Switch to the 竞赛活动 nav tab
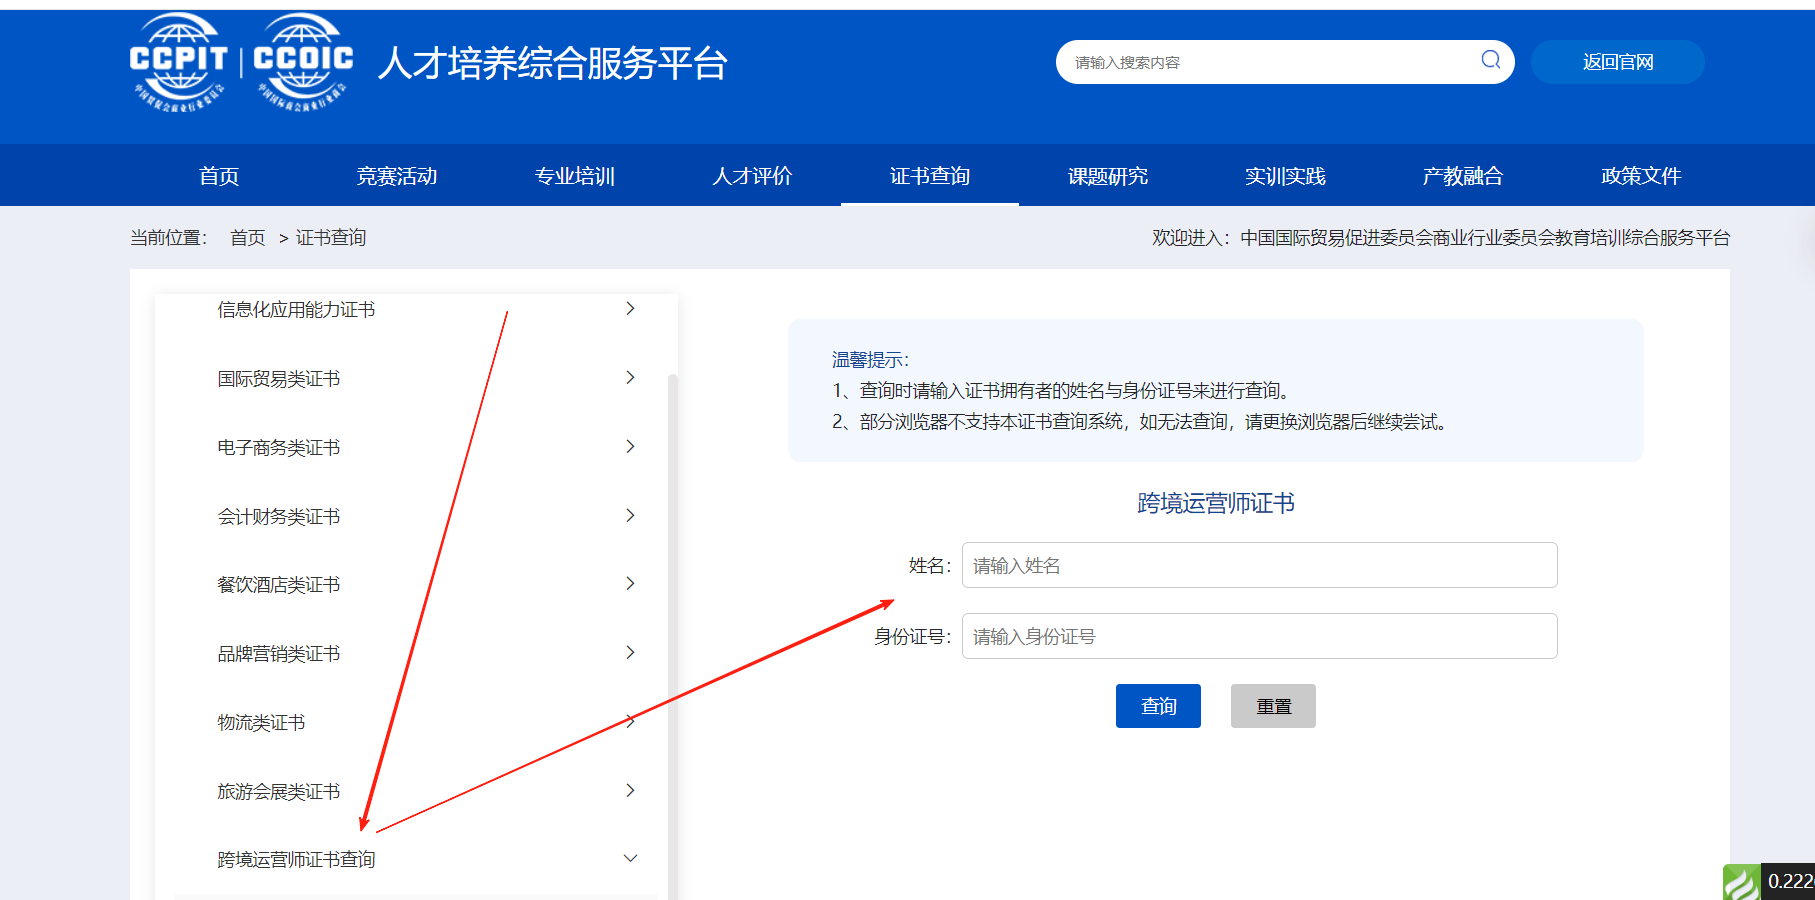Viewport: 1815px width, 900px height. click(x=397, y=176)
